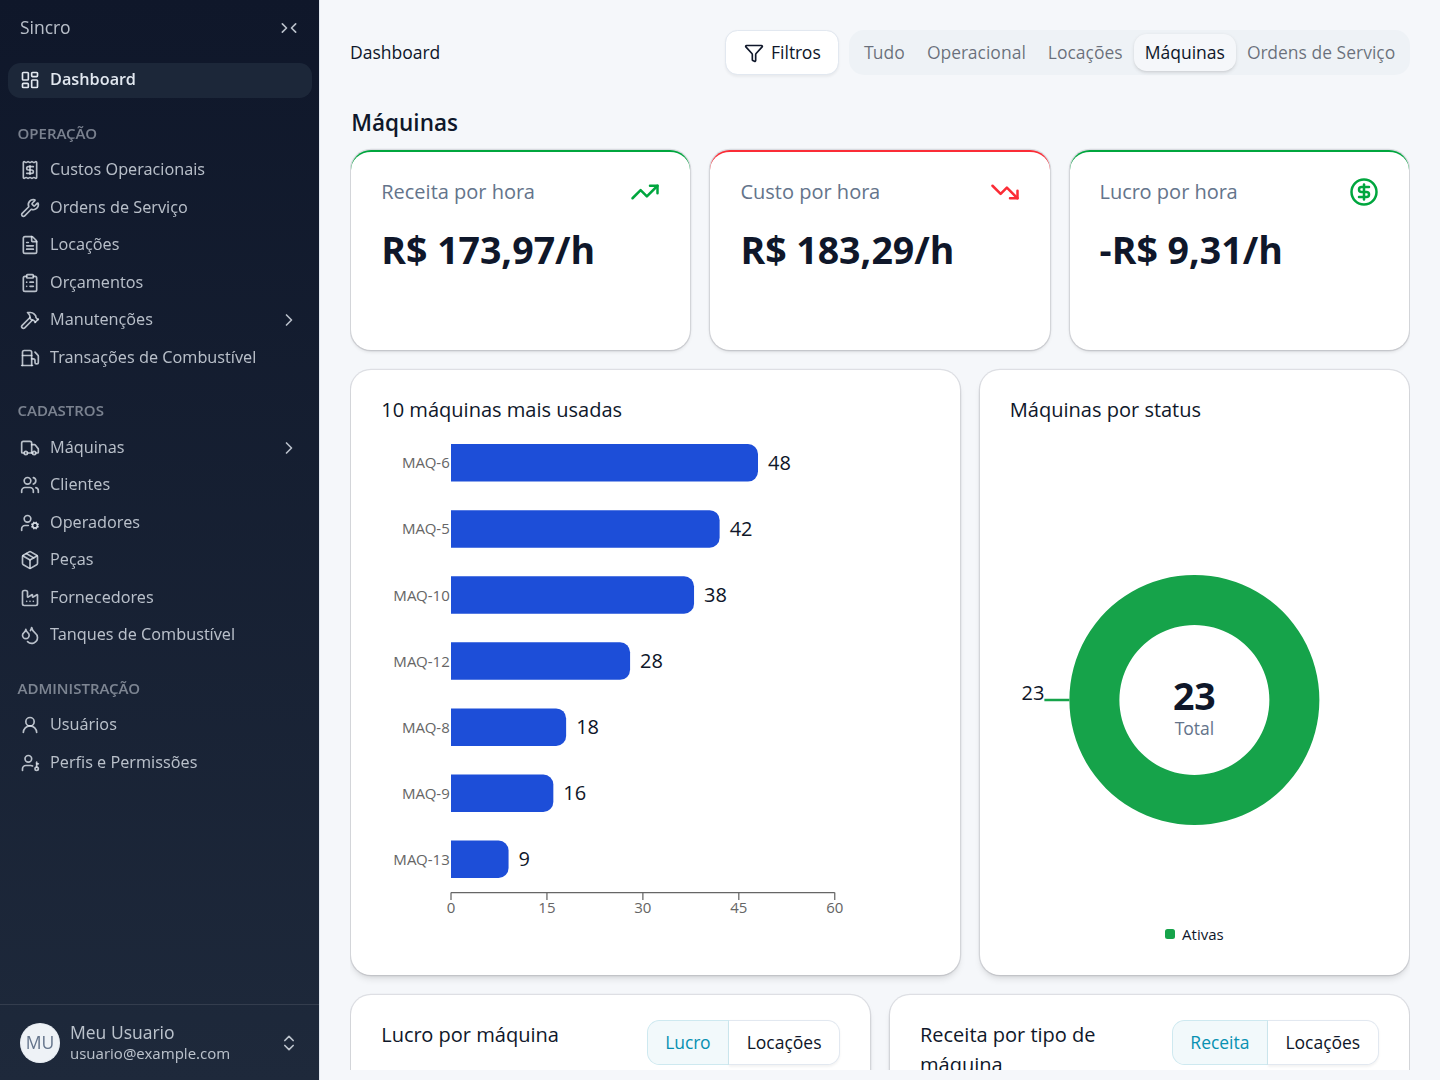Image resolution: width=1440 pixels, height=1080 pixels.
Task: Expand the Manutenções submenu chevron
Action: coord(289,320)
